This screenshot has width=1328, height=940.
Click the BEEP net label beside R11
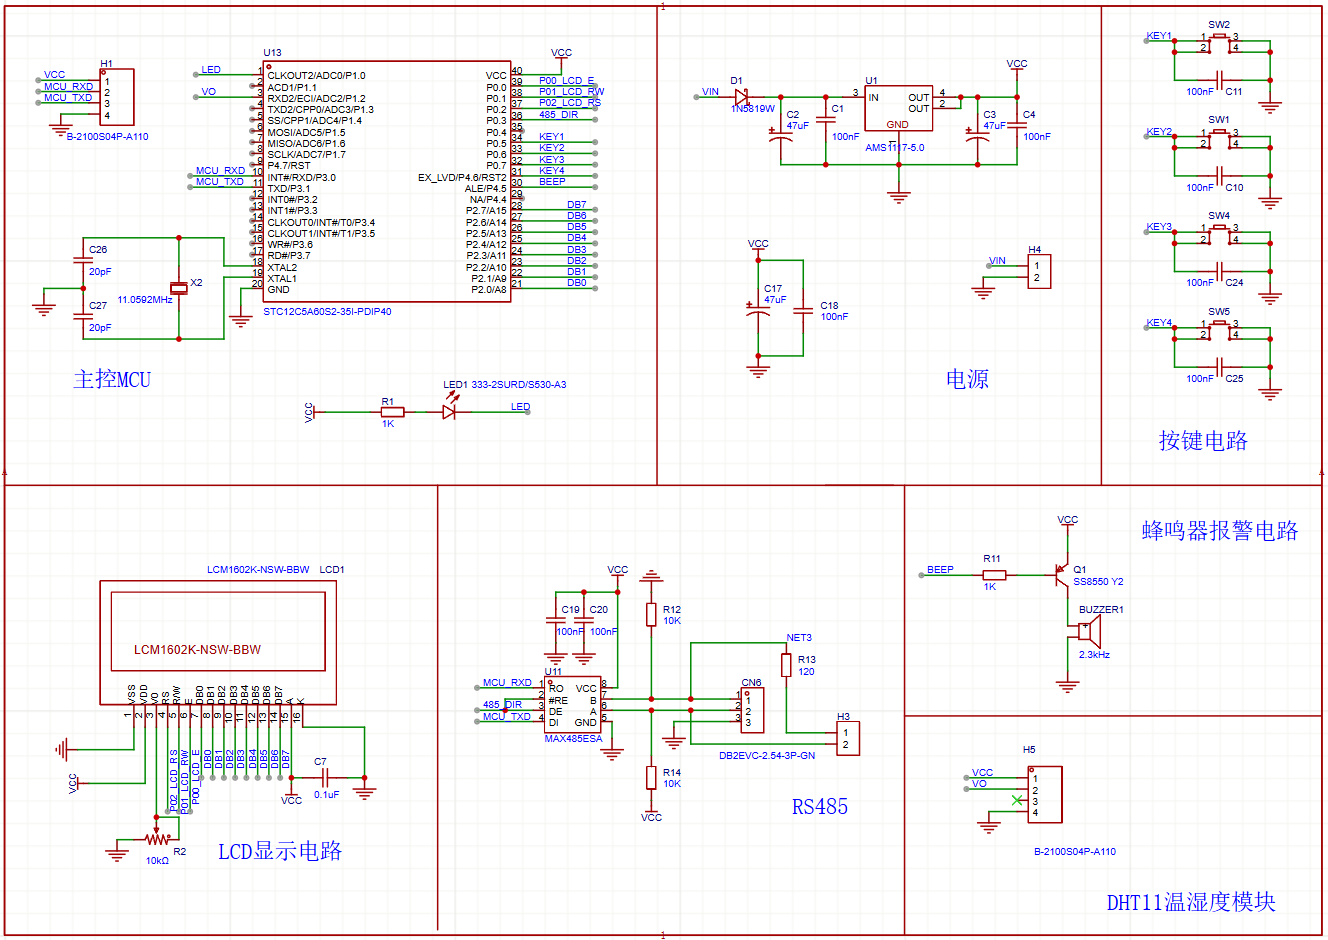pyautogui.click(x=940, y=570)
